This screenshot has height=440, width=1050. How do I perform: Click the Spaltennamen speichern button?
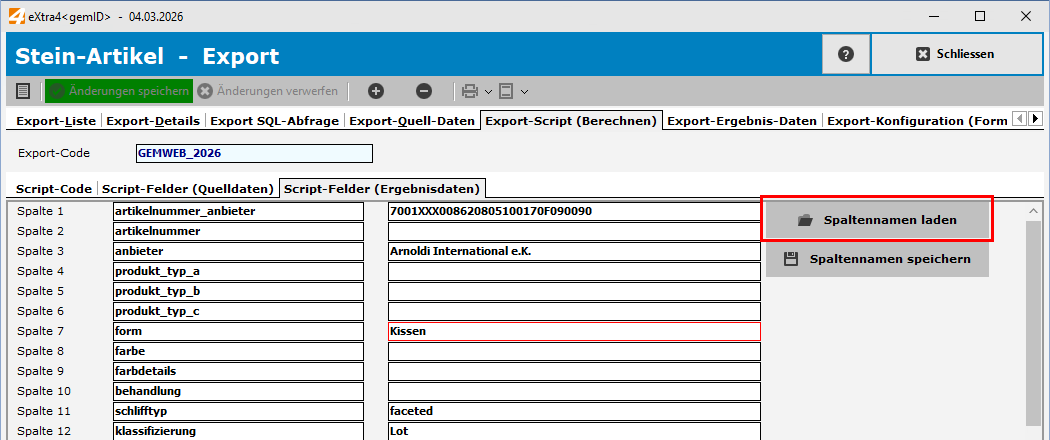877,259
